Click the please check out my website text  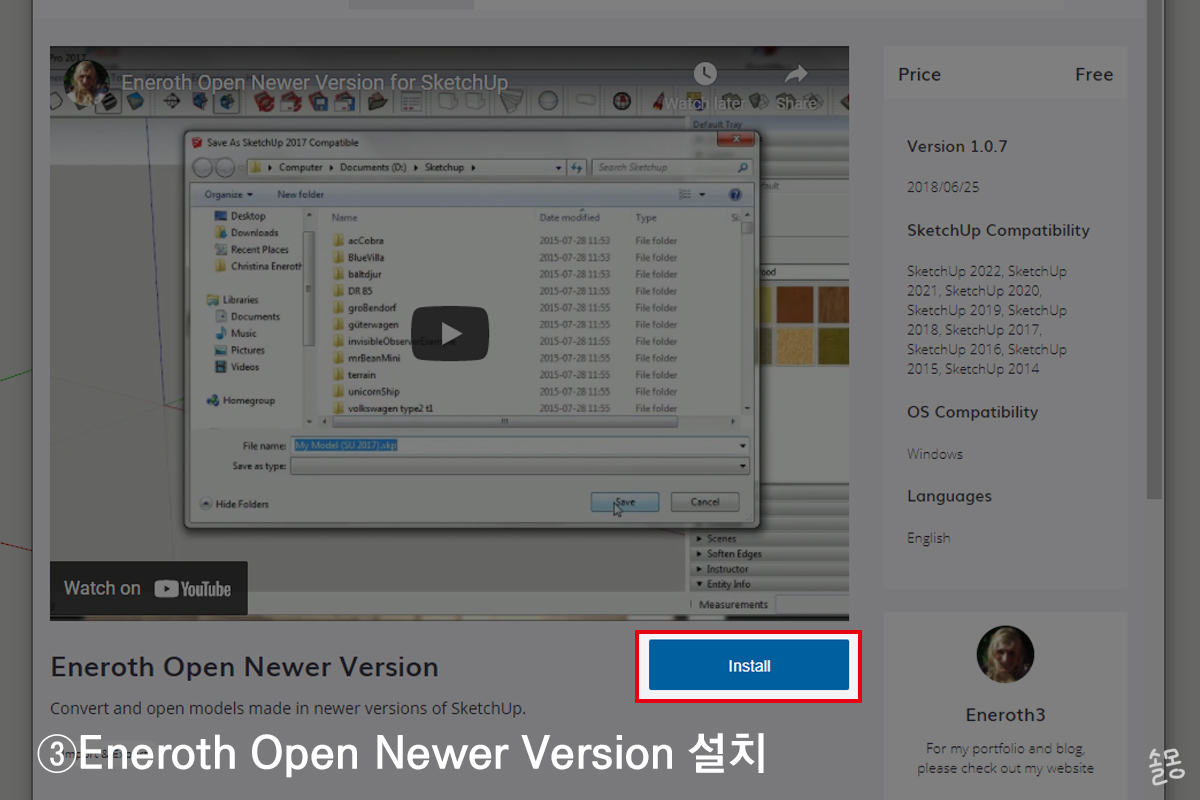click(x=1005, y=769)
